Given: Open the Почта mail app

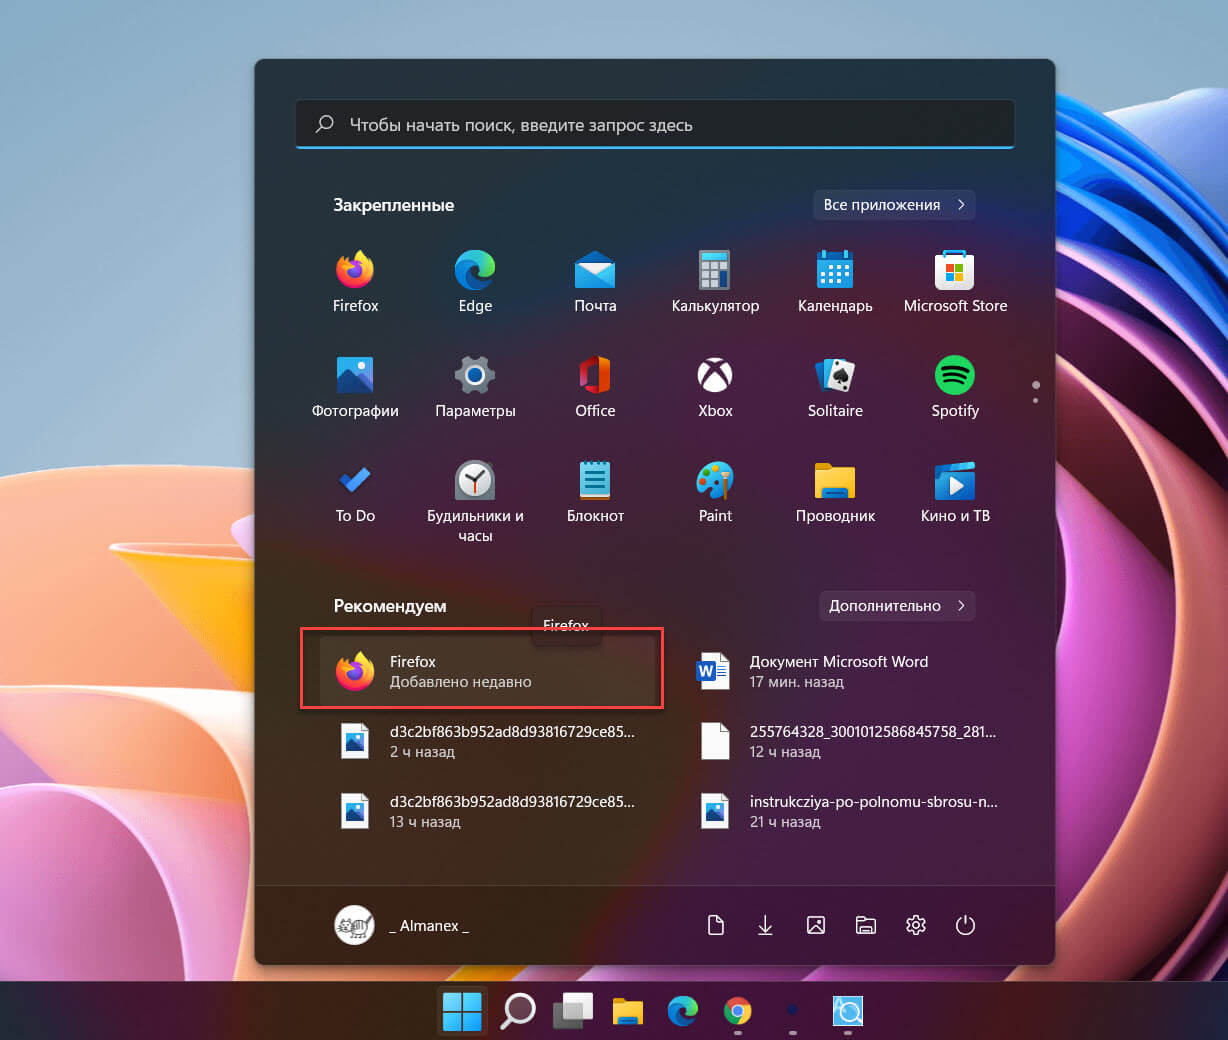Looking at the screenshot, I should (595, 282).
